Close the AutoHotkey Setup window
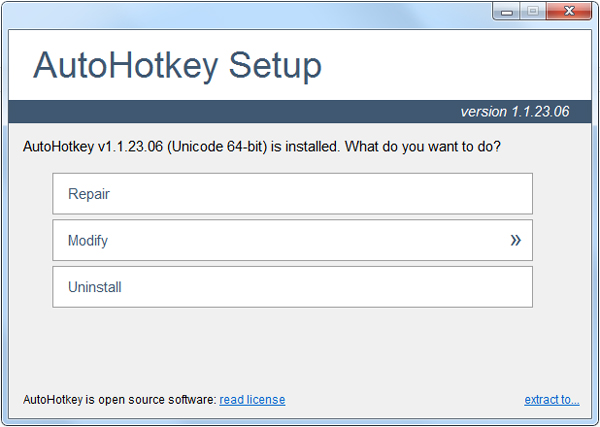Image resolution: width=600 pixels, height=427 pixels. point(569,11)
